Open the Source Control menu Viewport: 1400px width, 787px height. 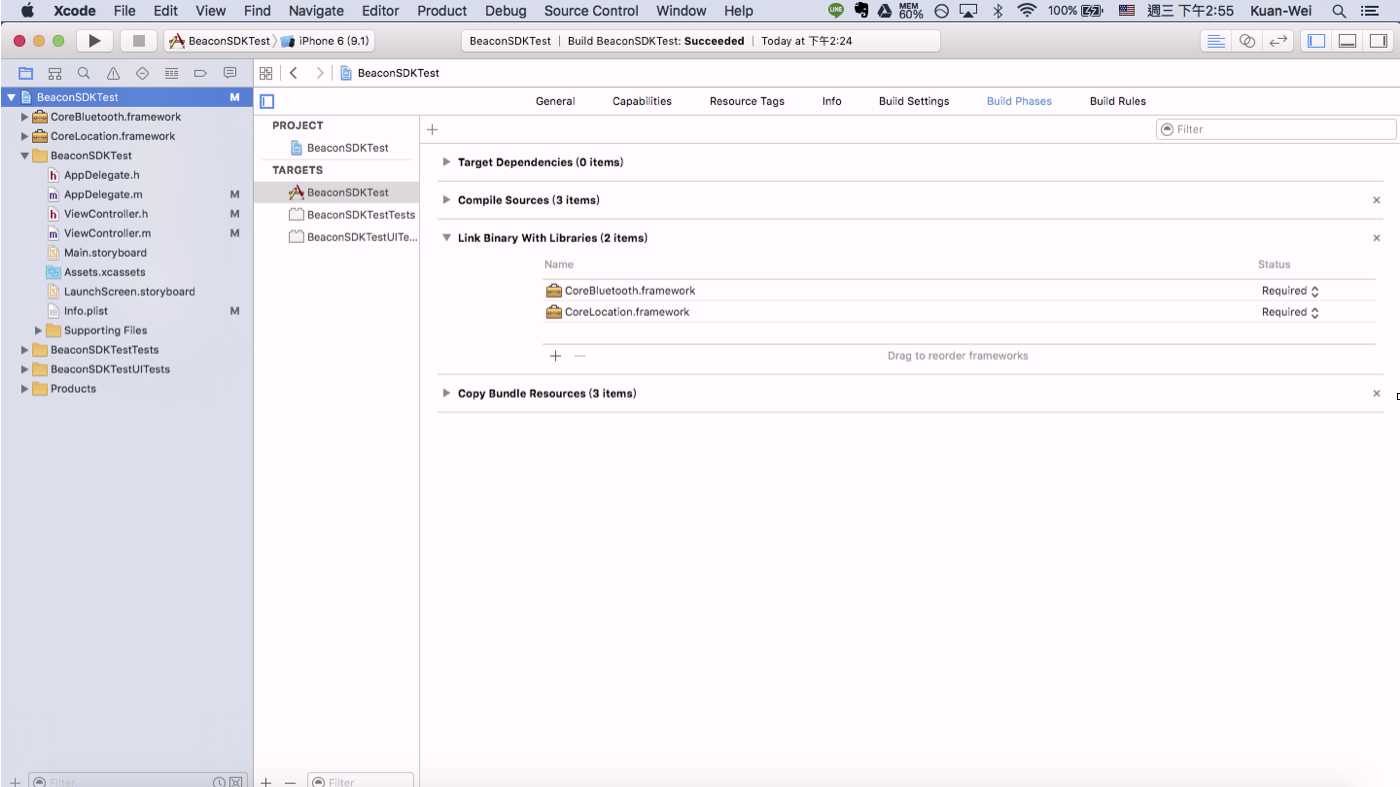[x=591, y=11]
